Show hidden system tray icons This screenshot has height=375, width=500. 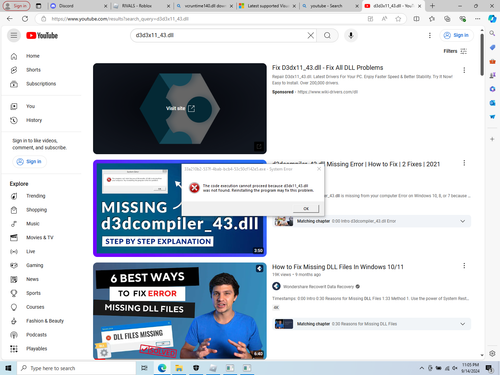421,368
